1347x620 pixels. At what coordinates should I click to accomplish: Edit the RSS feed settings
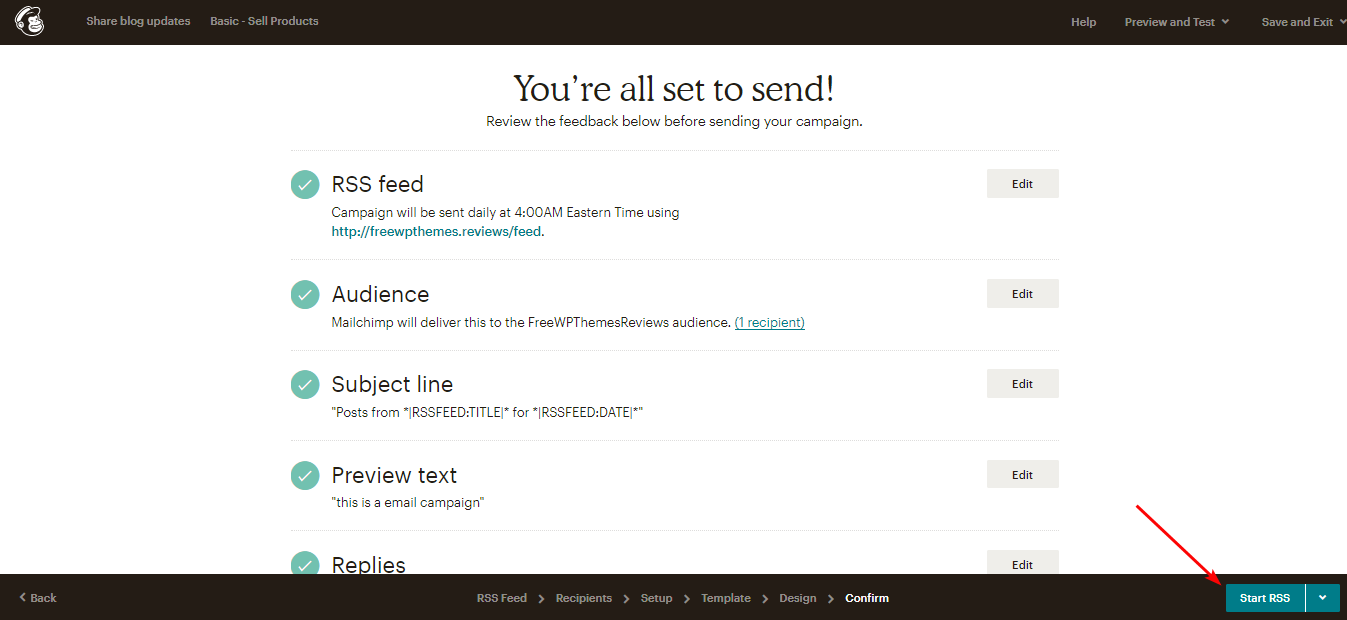[x=1022, y=184]
